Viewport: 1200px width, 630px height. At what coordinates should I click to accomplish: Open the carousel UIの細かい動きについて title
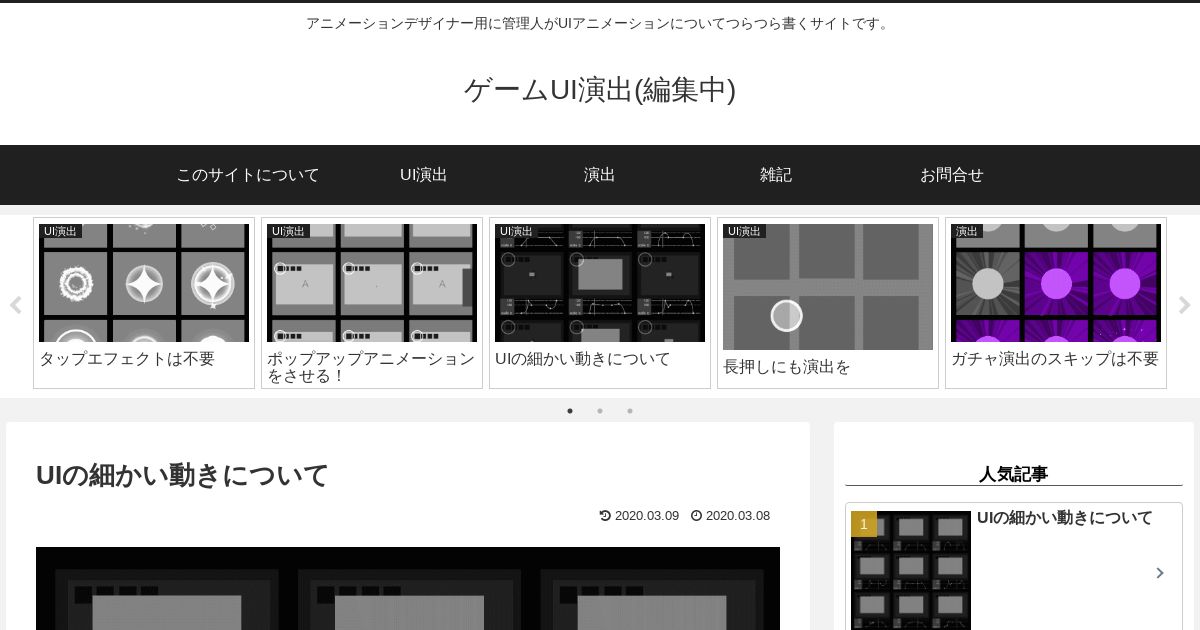coord(583,358)
